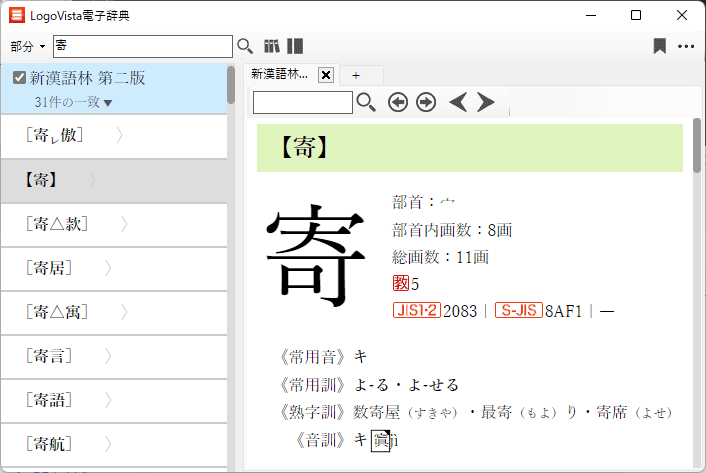Select the 寄航 result item
Image resolution: width=706 pixels, height=473 pixels.
point(54,444)
